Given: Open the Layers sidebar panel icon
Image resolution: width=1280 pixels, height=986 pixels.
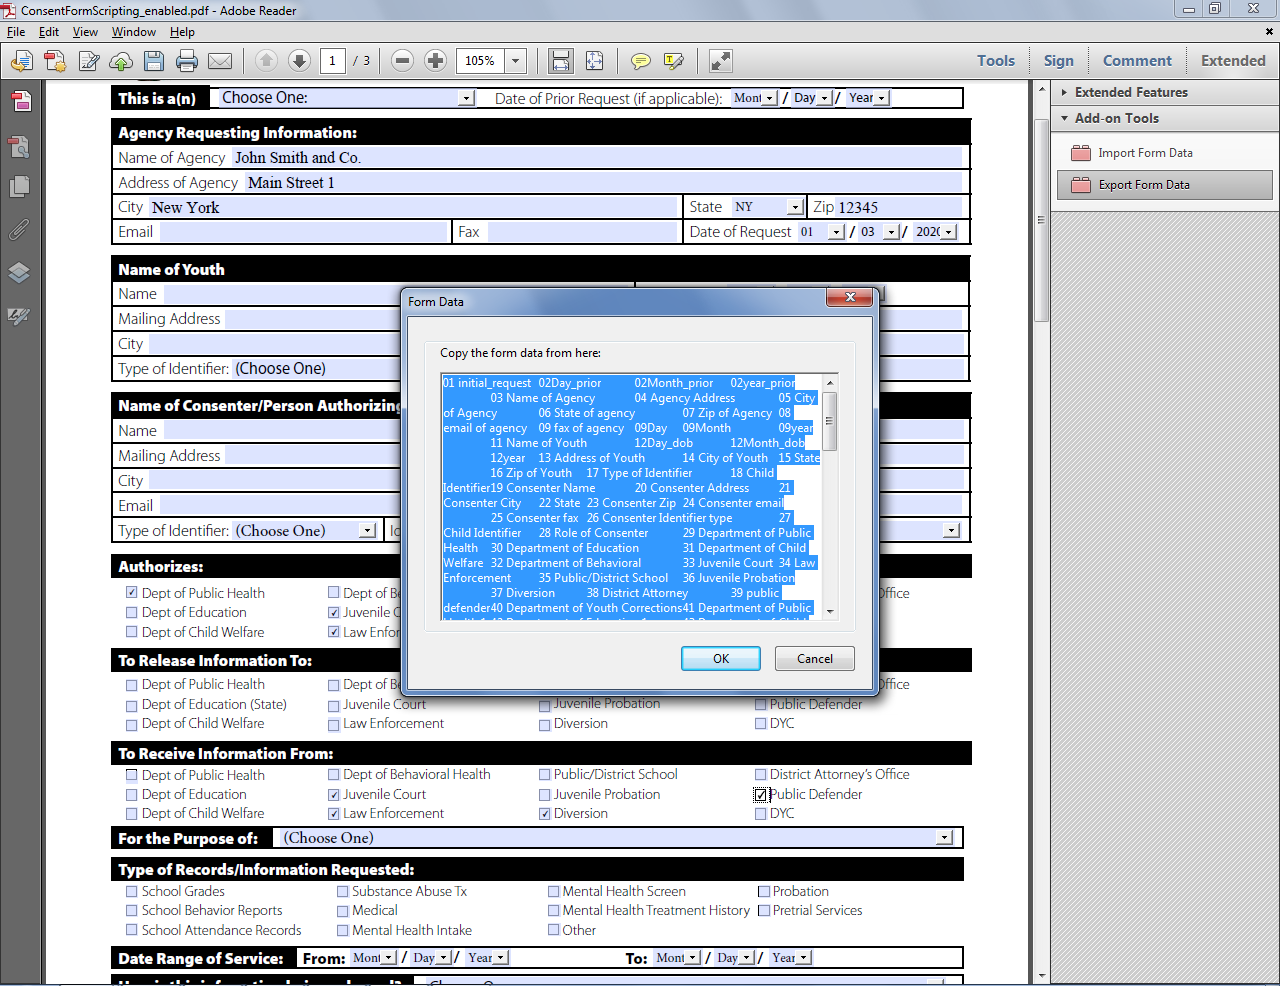Looking at the screenshot, I should tap(20, 272).
